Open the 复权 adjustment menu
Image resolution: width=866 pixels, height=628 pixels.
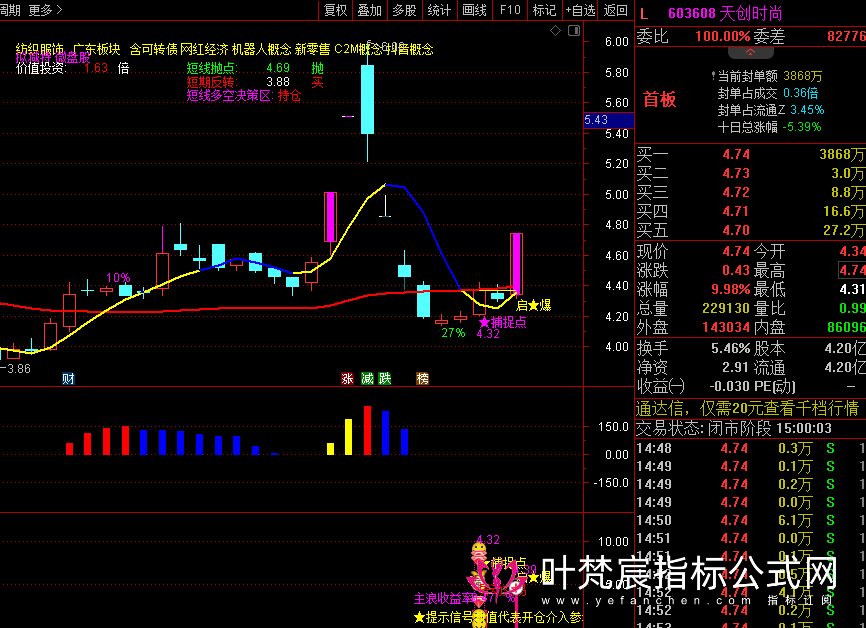coord(335,10)
